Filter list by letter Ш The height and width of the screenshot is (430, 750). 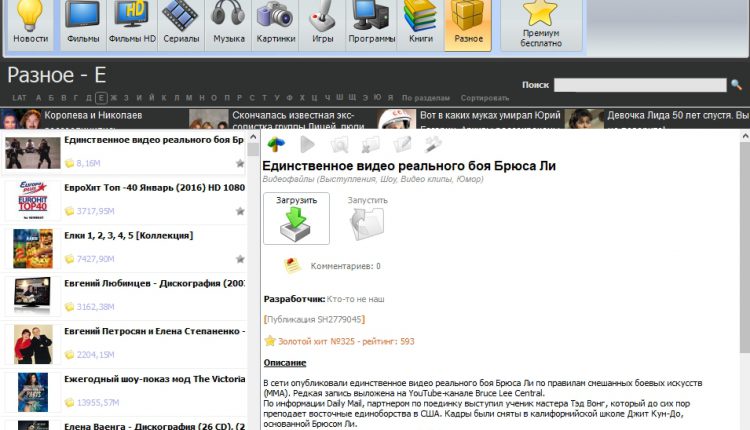point(339,97)
